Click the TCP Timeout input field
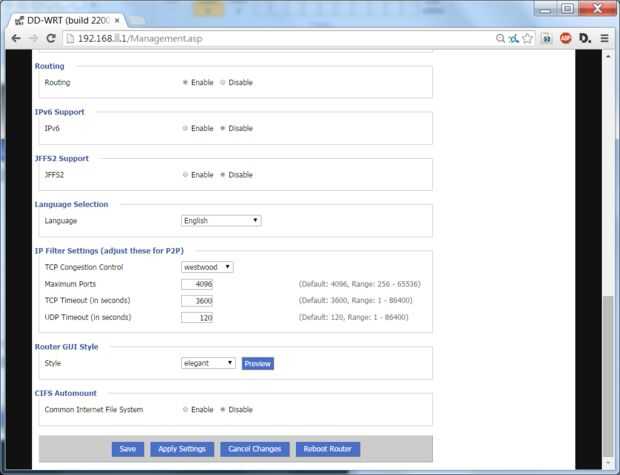 click(x=197, y=301)
